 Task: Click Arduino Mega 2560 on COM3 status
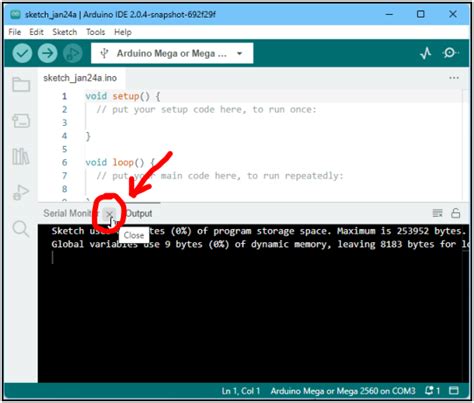point(343,391)
